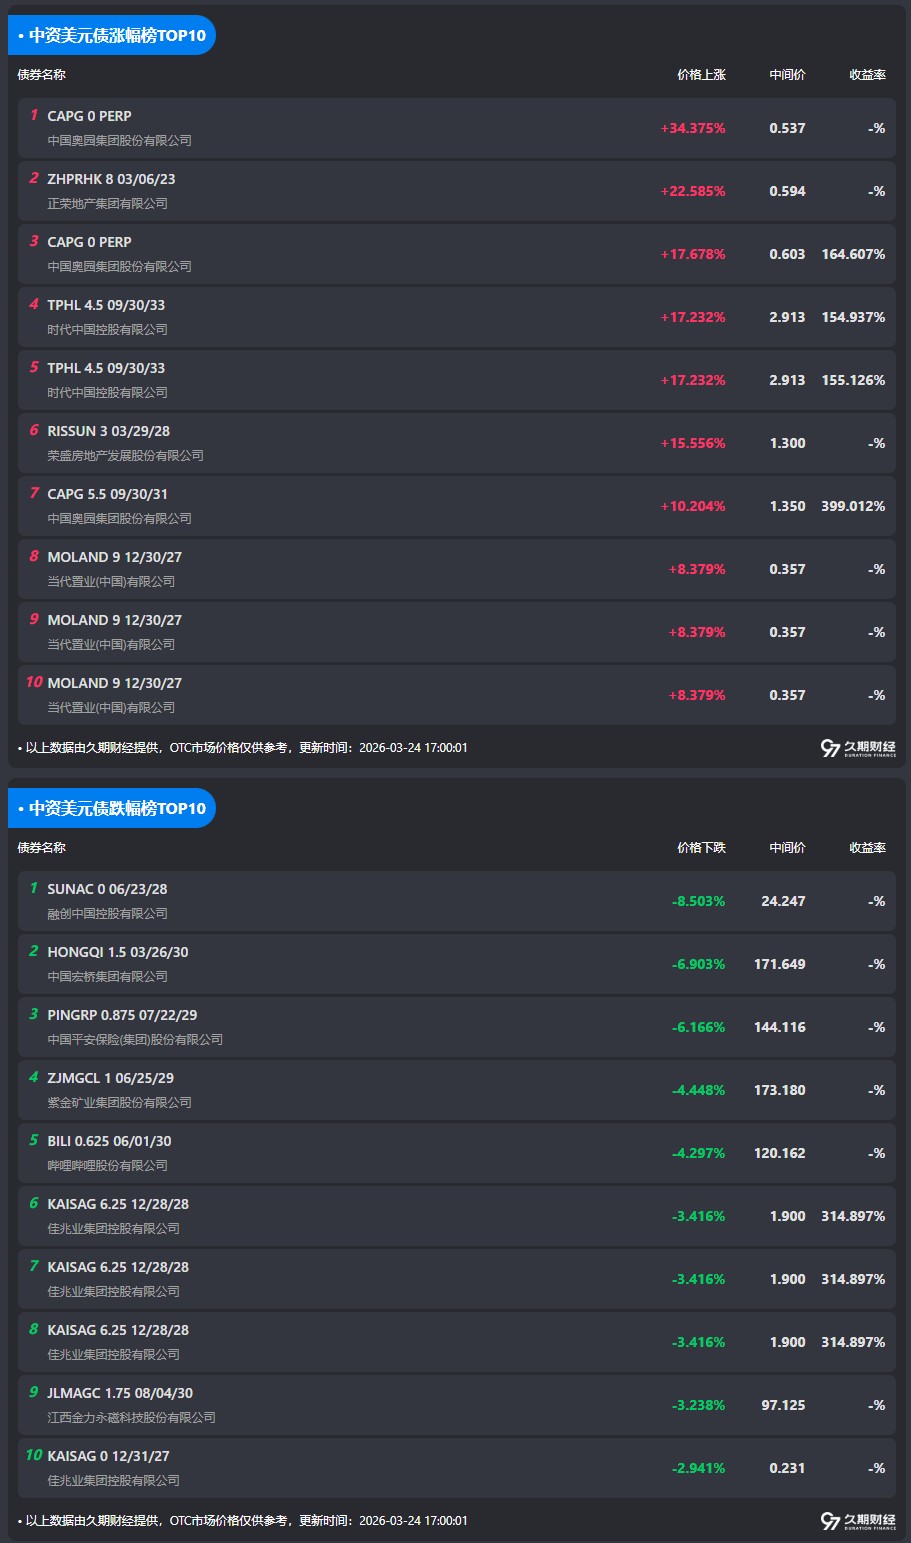Select the CAPG 5.5 09/30/31 bond
Screen dimensions: 911x1543
107,495
